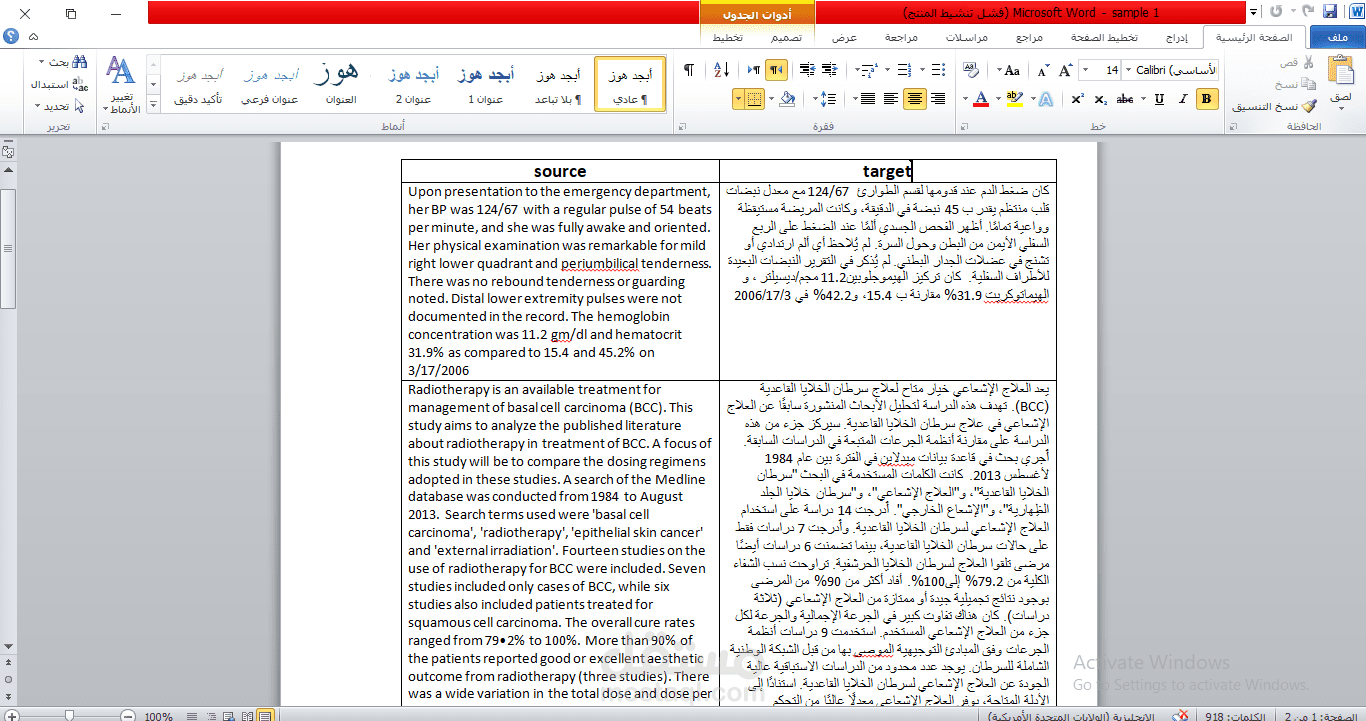This screenshot has height=721, width=1366.
Task: Toggle strikethrough (abc) formatting
Action: point(1124,98)
